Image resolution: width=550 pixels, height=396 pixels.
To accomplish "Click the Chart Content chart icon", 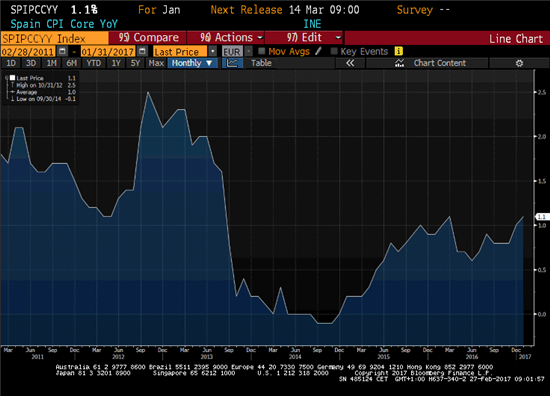I will pos(400,63).
